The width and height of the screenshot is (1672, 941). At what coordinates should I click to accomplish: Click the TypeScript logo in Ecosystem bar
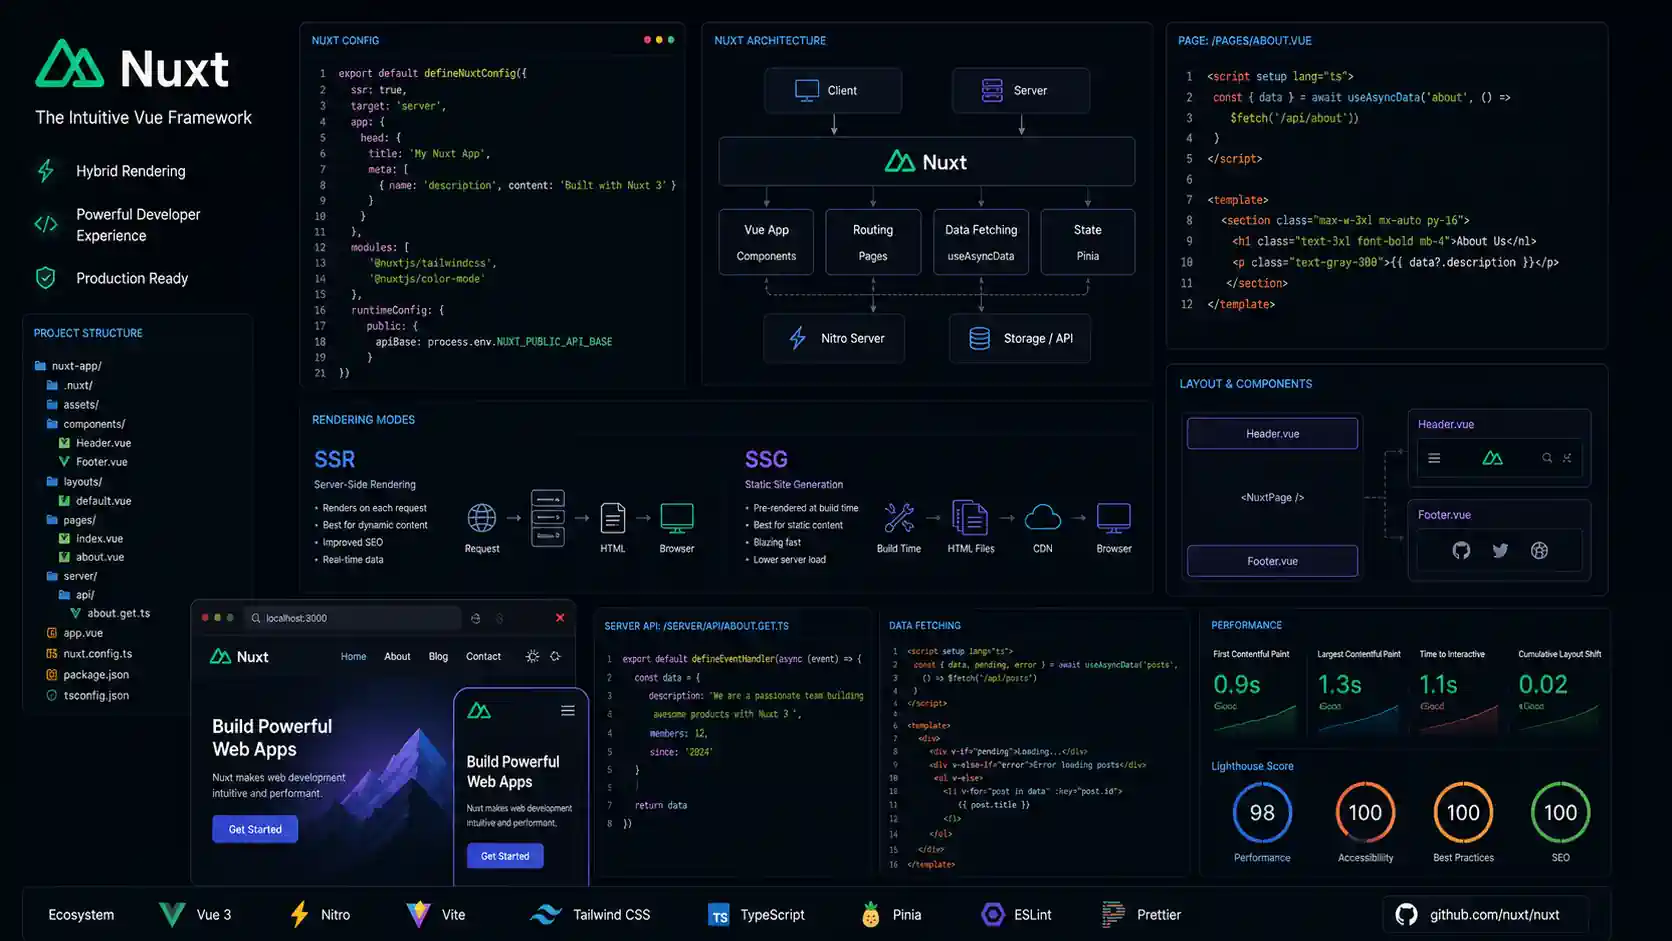[x=719, y=915]
